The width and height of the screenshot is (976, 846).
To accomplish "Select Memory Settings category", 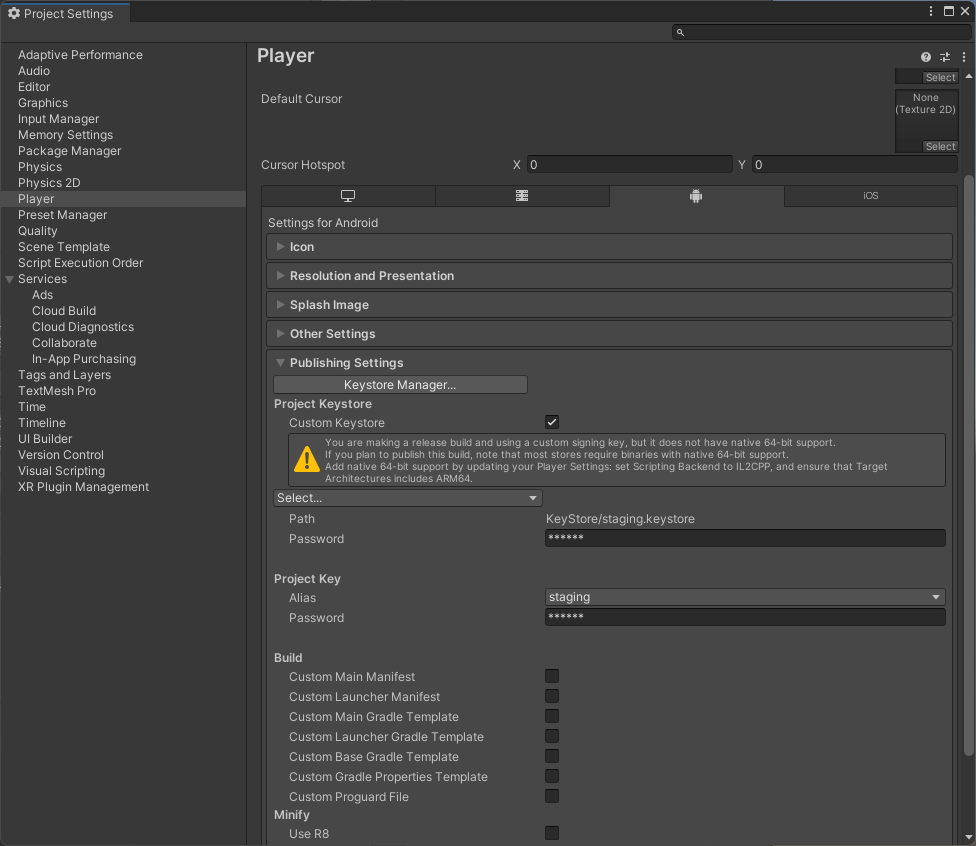I will click(x=65, y=135).
